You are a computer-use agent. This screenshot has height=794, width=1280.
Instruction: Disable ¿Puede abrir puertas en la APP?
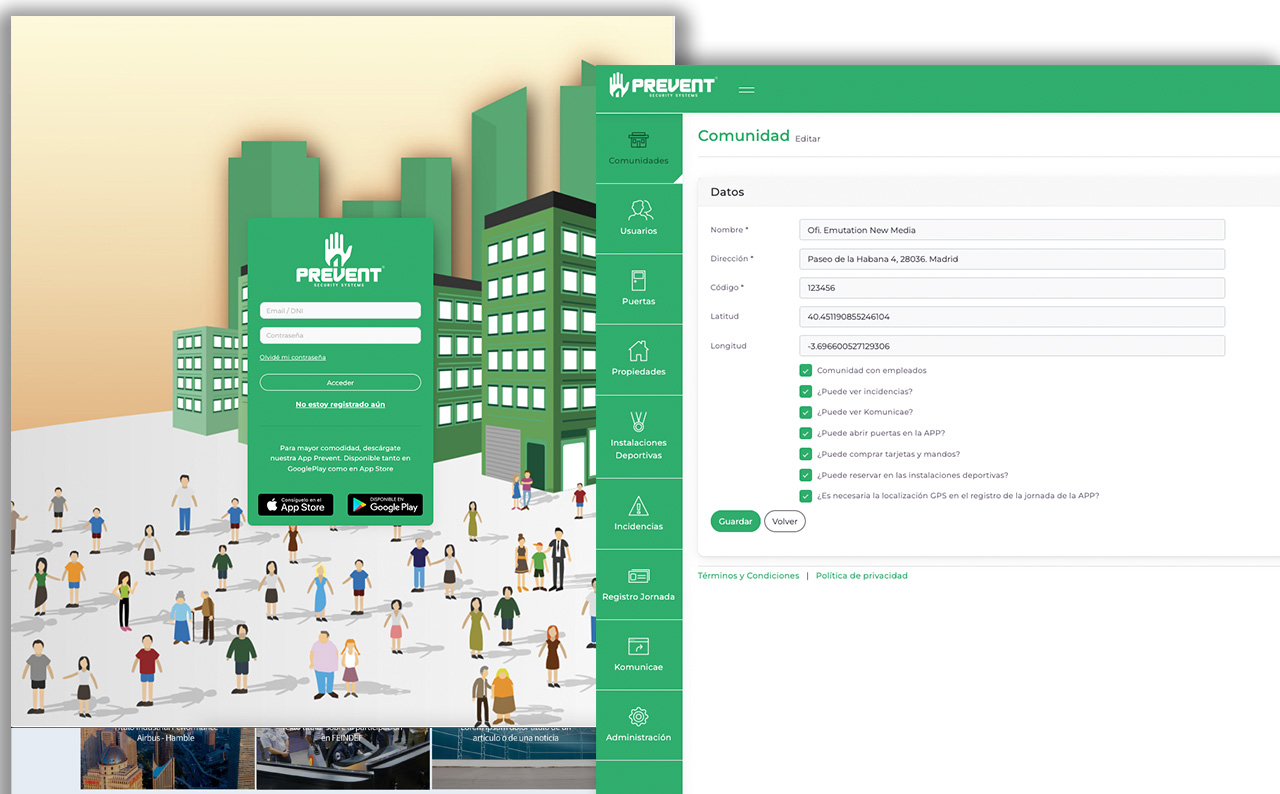coord(805,433)
